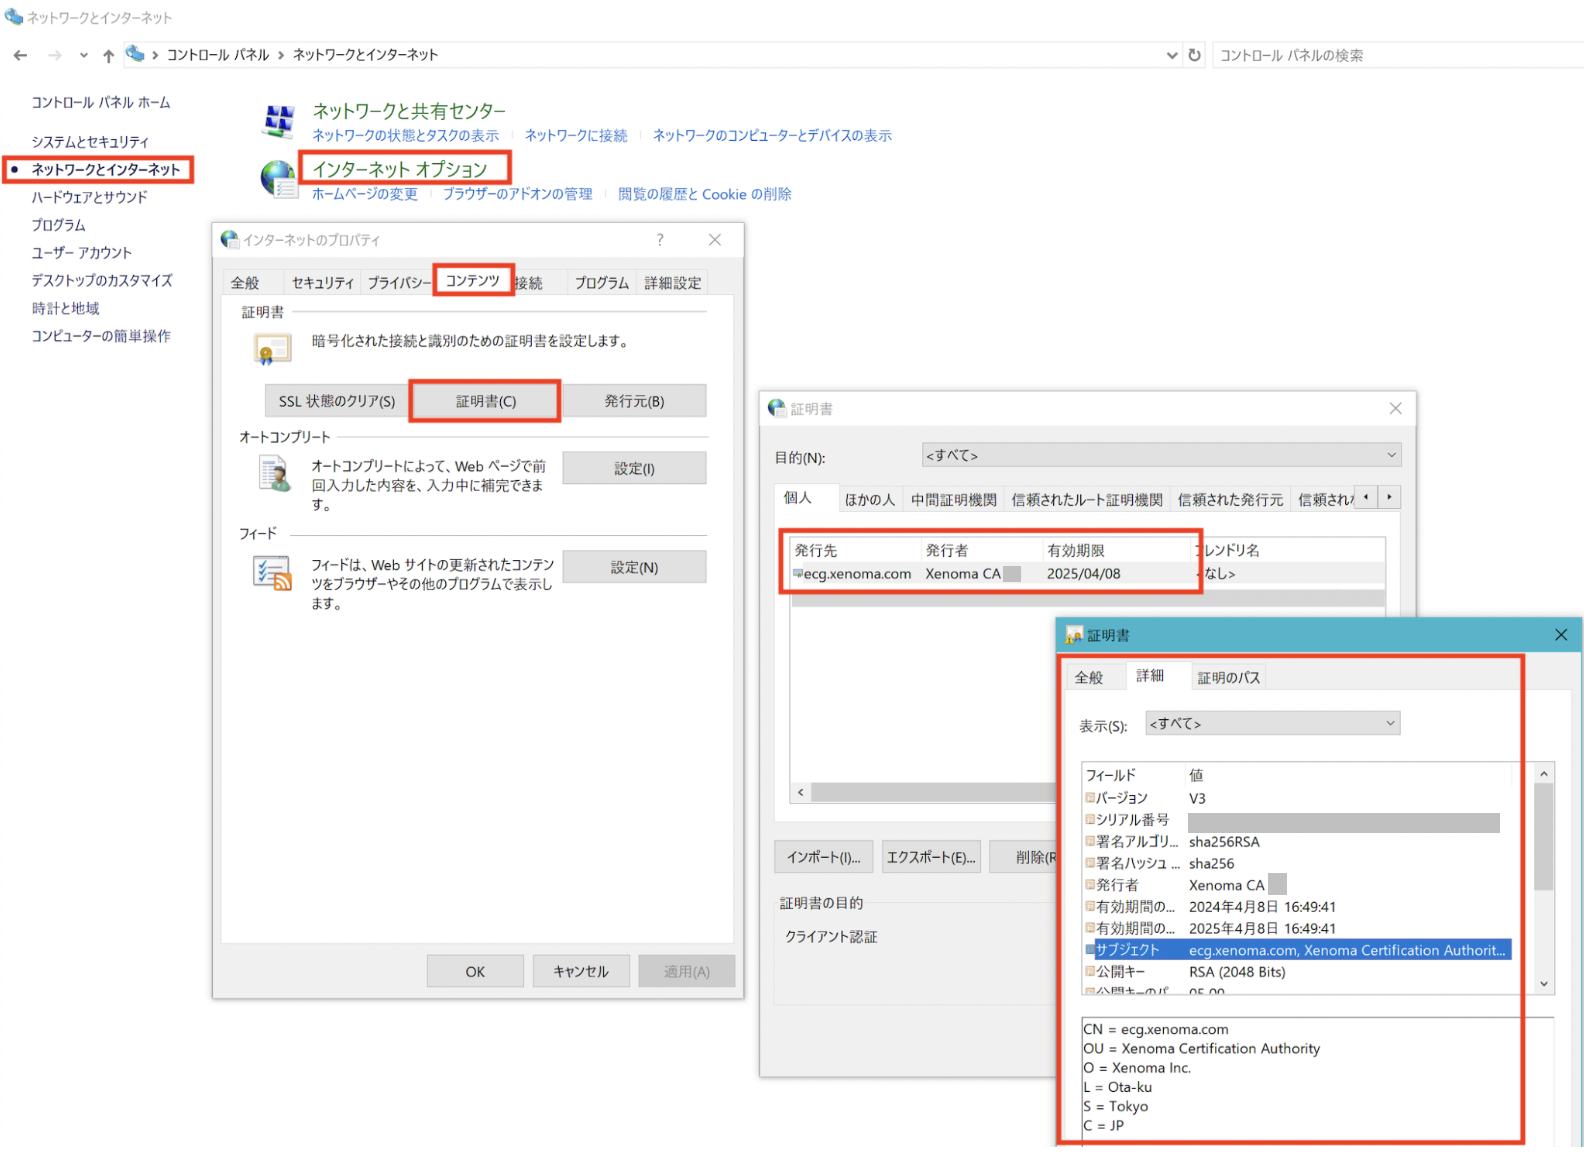Click the autocomplete section icon
The width and height of the screenshot is (1594, 1162).
tap(274, 474)
